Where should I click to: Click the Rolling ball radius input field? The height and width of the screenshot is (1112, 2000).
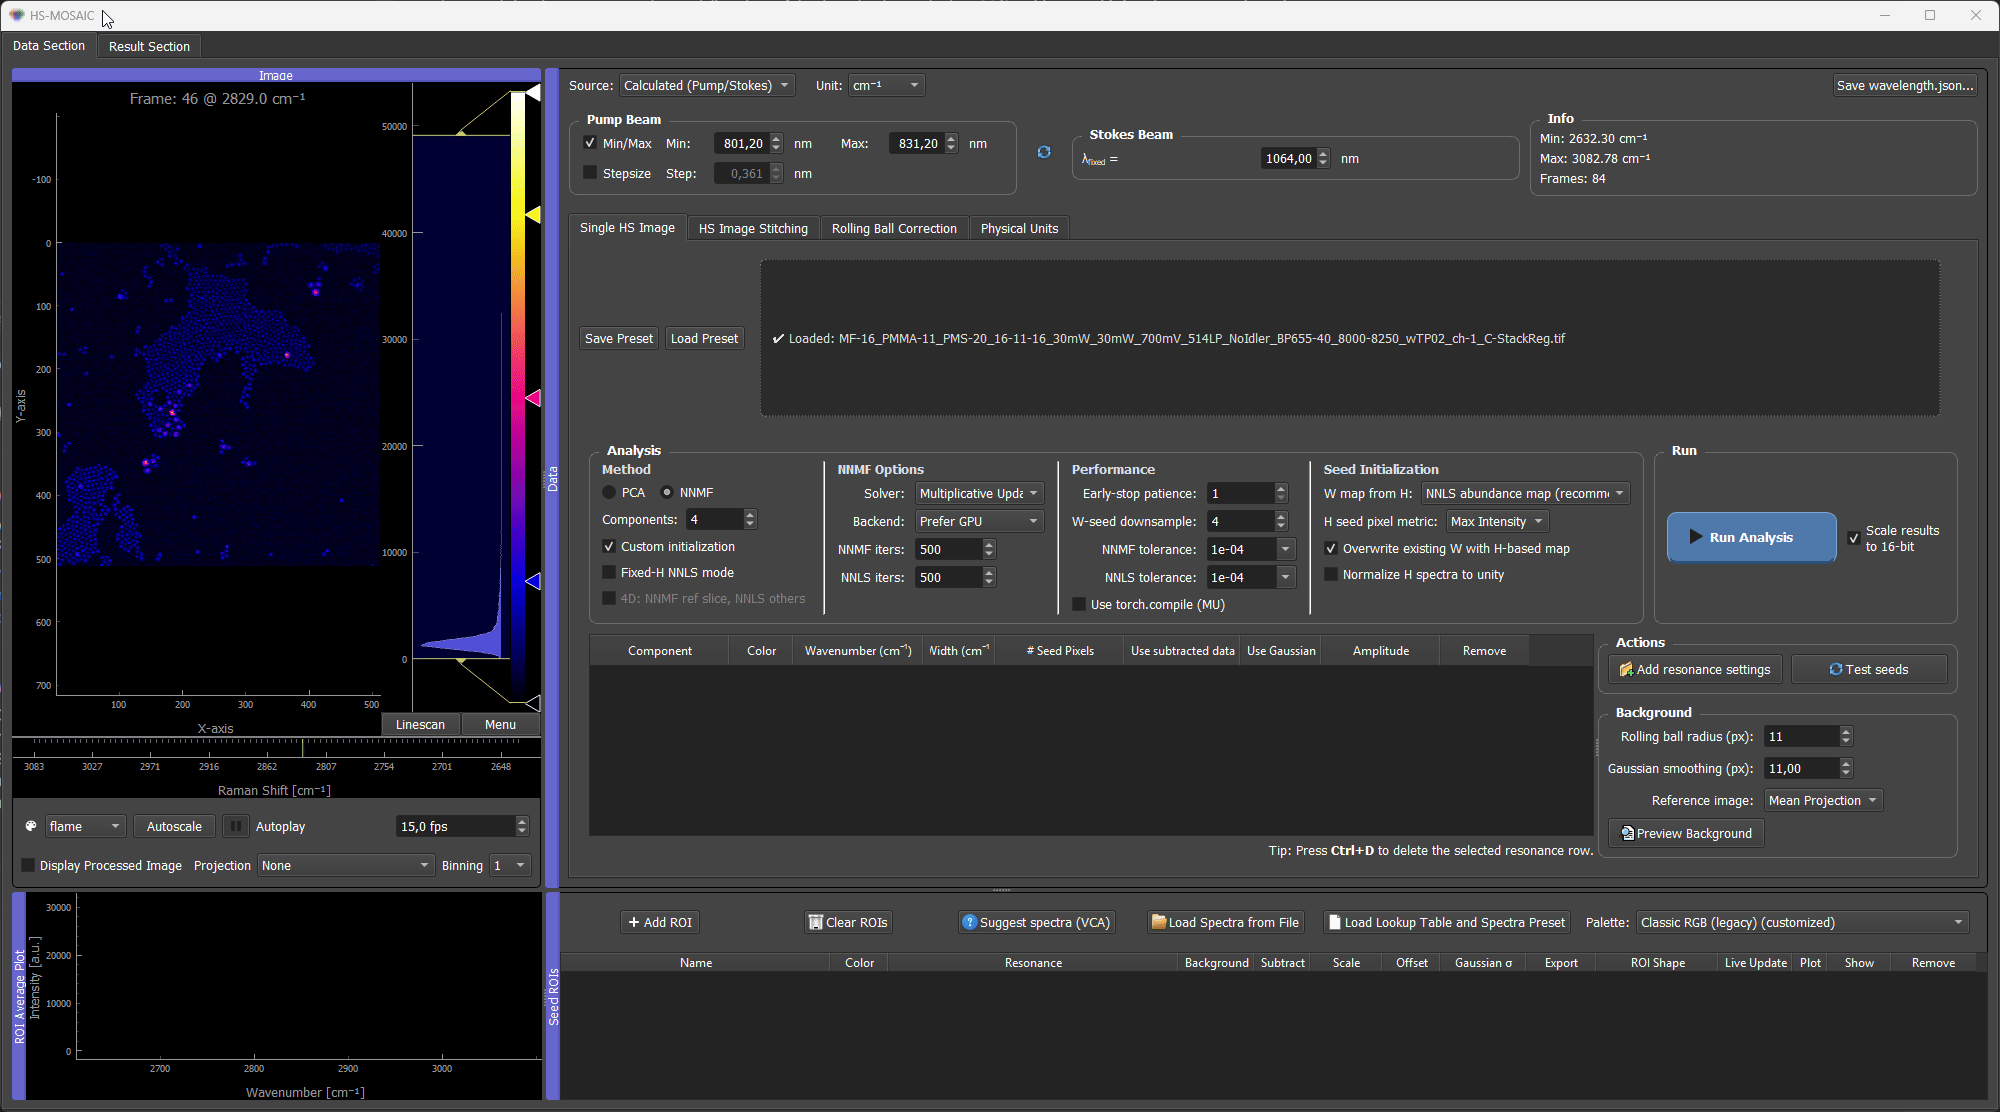click(1802, 736)
